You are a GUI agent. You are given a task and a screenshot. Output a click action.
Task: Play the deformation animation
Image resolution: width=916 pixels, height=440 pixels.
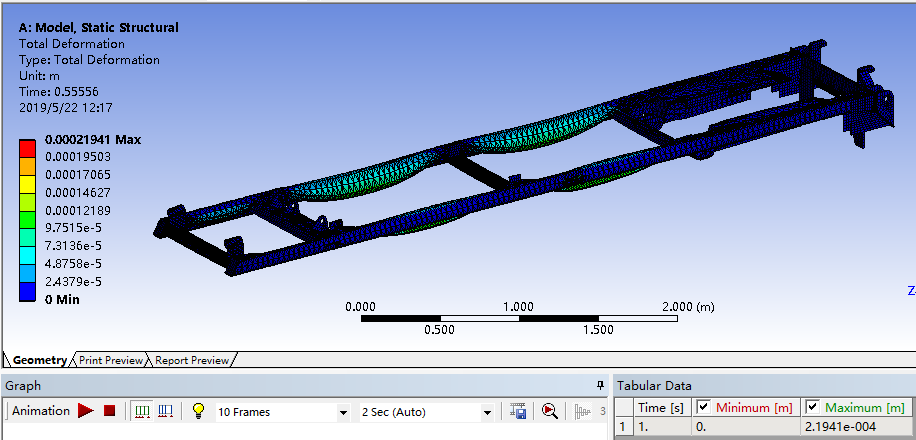(x=86, y=411)
